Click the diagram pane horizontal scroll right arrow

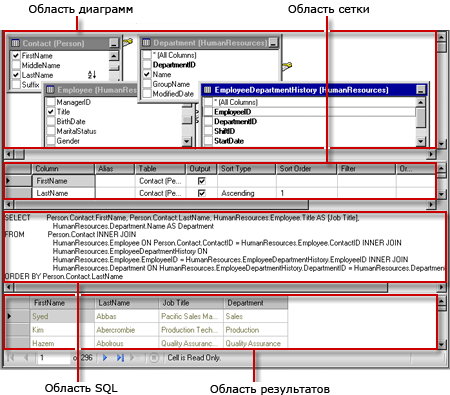tap(432, 154)
